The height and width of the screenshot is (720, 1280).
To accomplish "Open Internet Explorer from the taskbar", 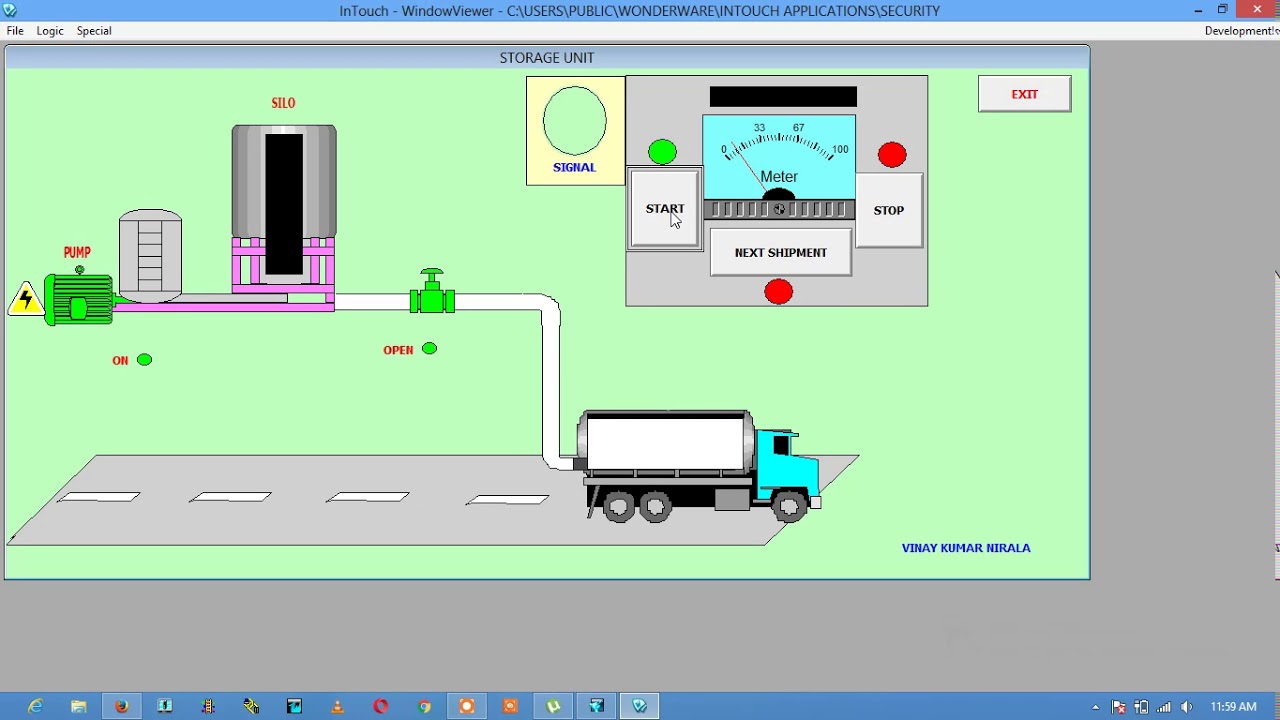I will point(35,707).
